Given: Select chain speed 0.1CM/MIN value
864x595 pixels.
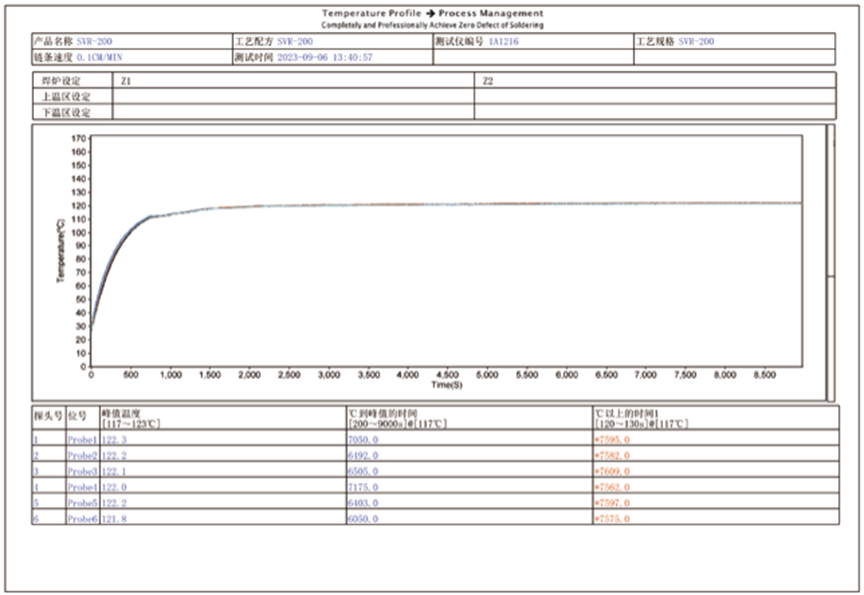Looking at the screenshot, I should coord(104,58).
